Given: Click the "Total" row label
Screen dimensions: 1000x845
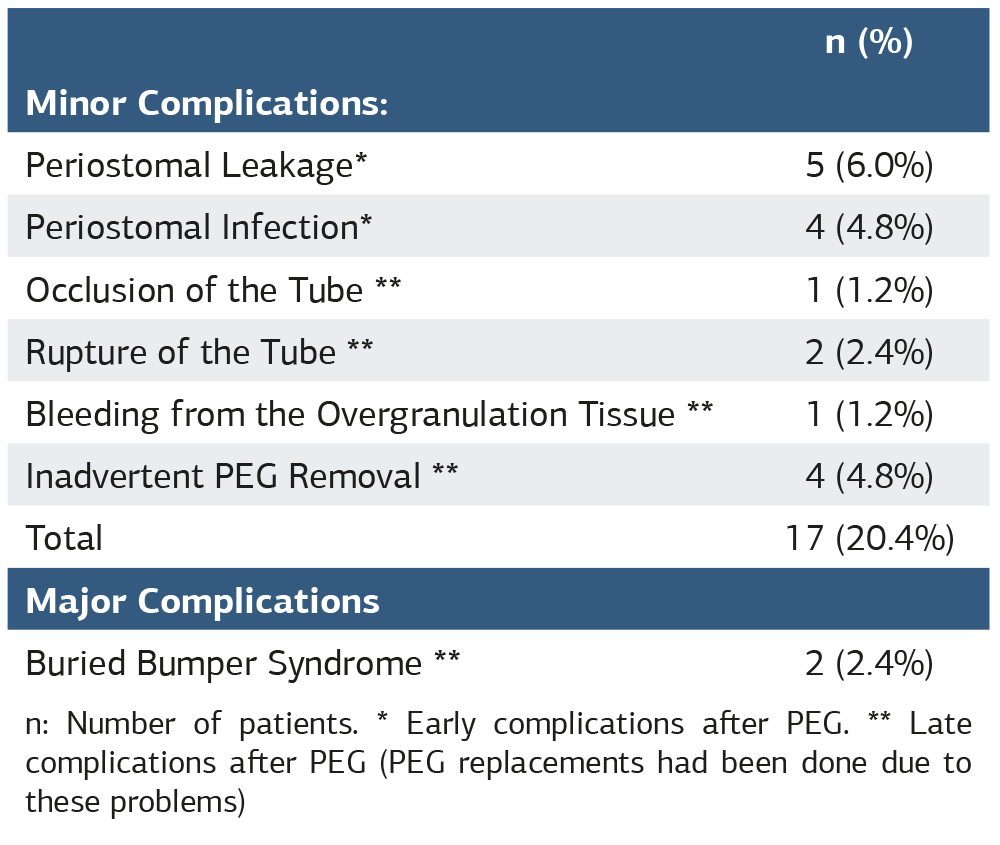Looking at the screenshot, I should point(64,538).
